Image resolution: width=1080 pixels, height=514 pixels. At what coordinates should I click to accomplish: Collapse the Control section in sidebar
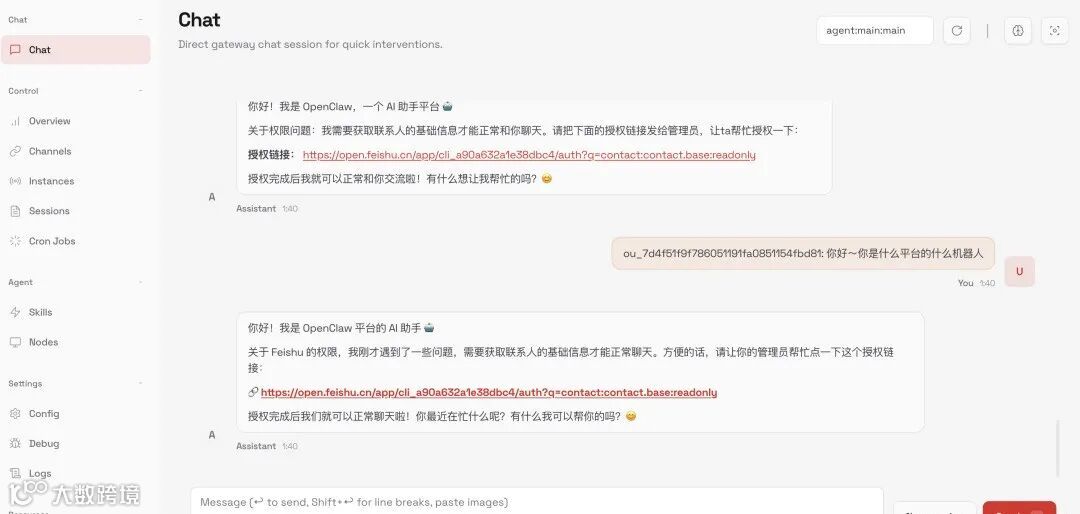141,91
